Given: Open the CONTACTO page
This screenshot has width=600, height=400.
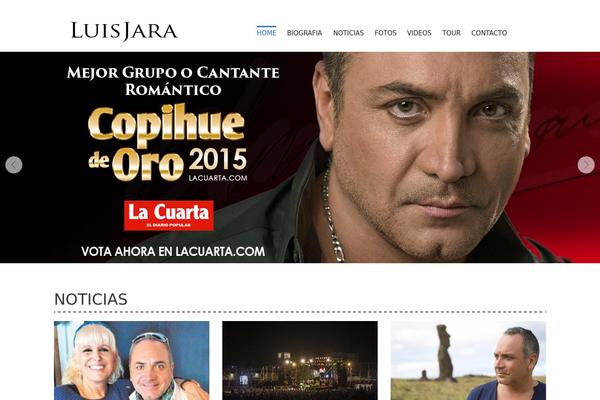Looking at the screenshot, I should click(489, 33).
